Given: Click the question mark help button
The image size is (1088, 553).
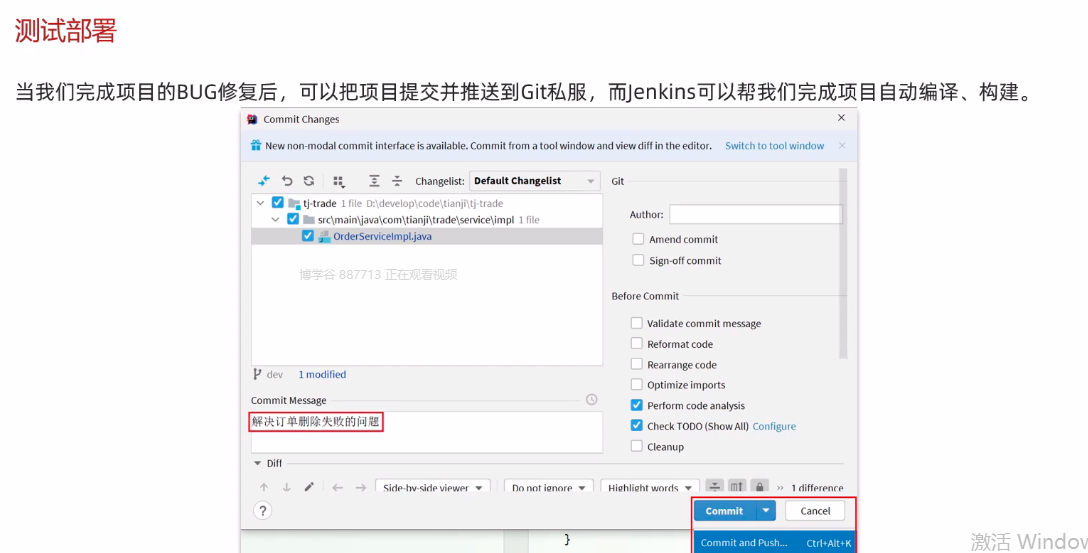Looking at the screenshot, I should click(x=262, y=511).
